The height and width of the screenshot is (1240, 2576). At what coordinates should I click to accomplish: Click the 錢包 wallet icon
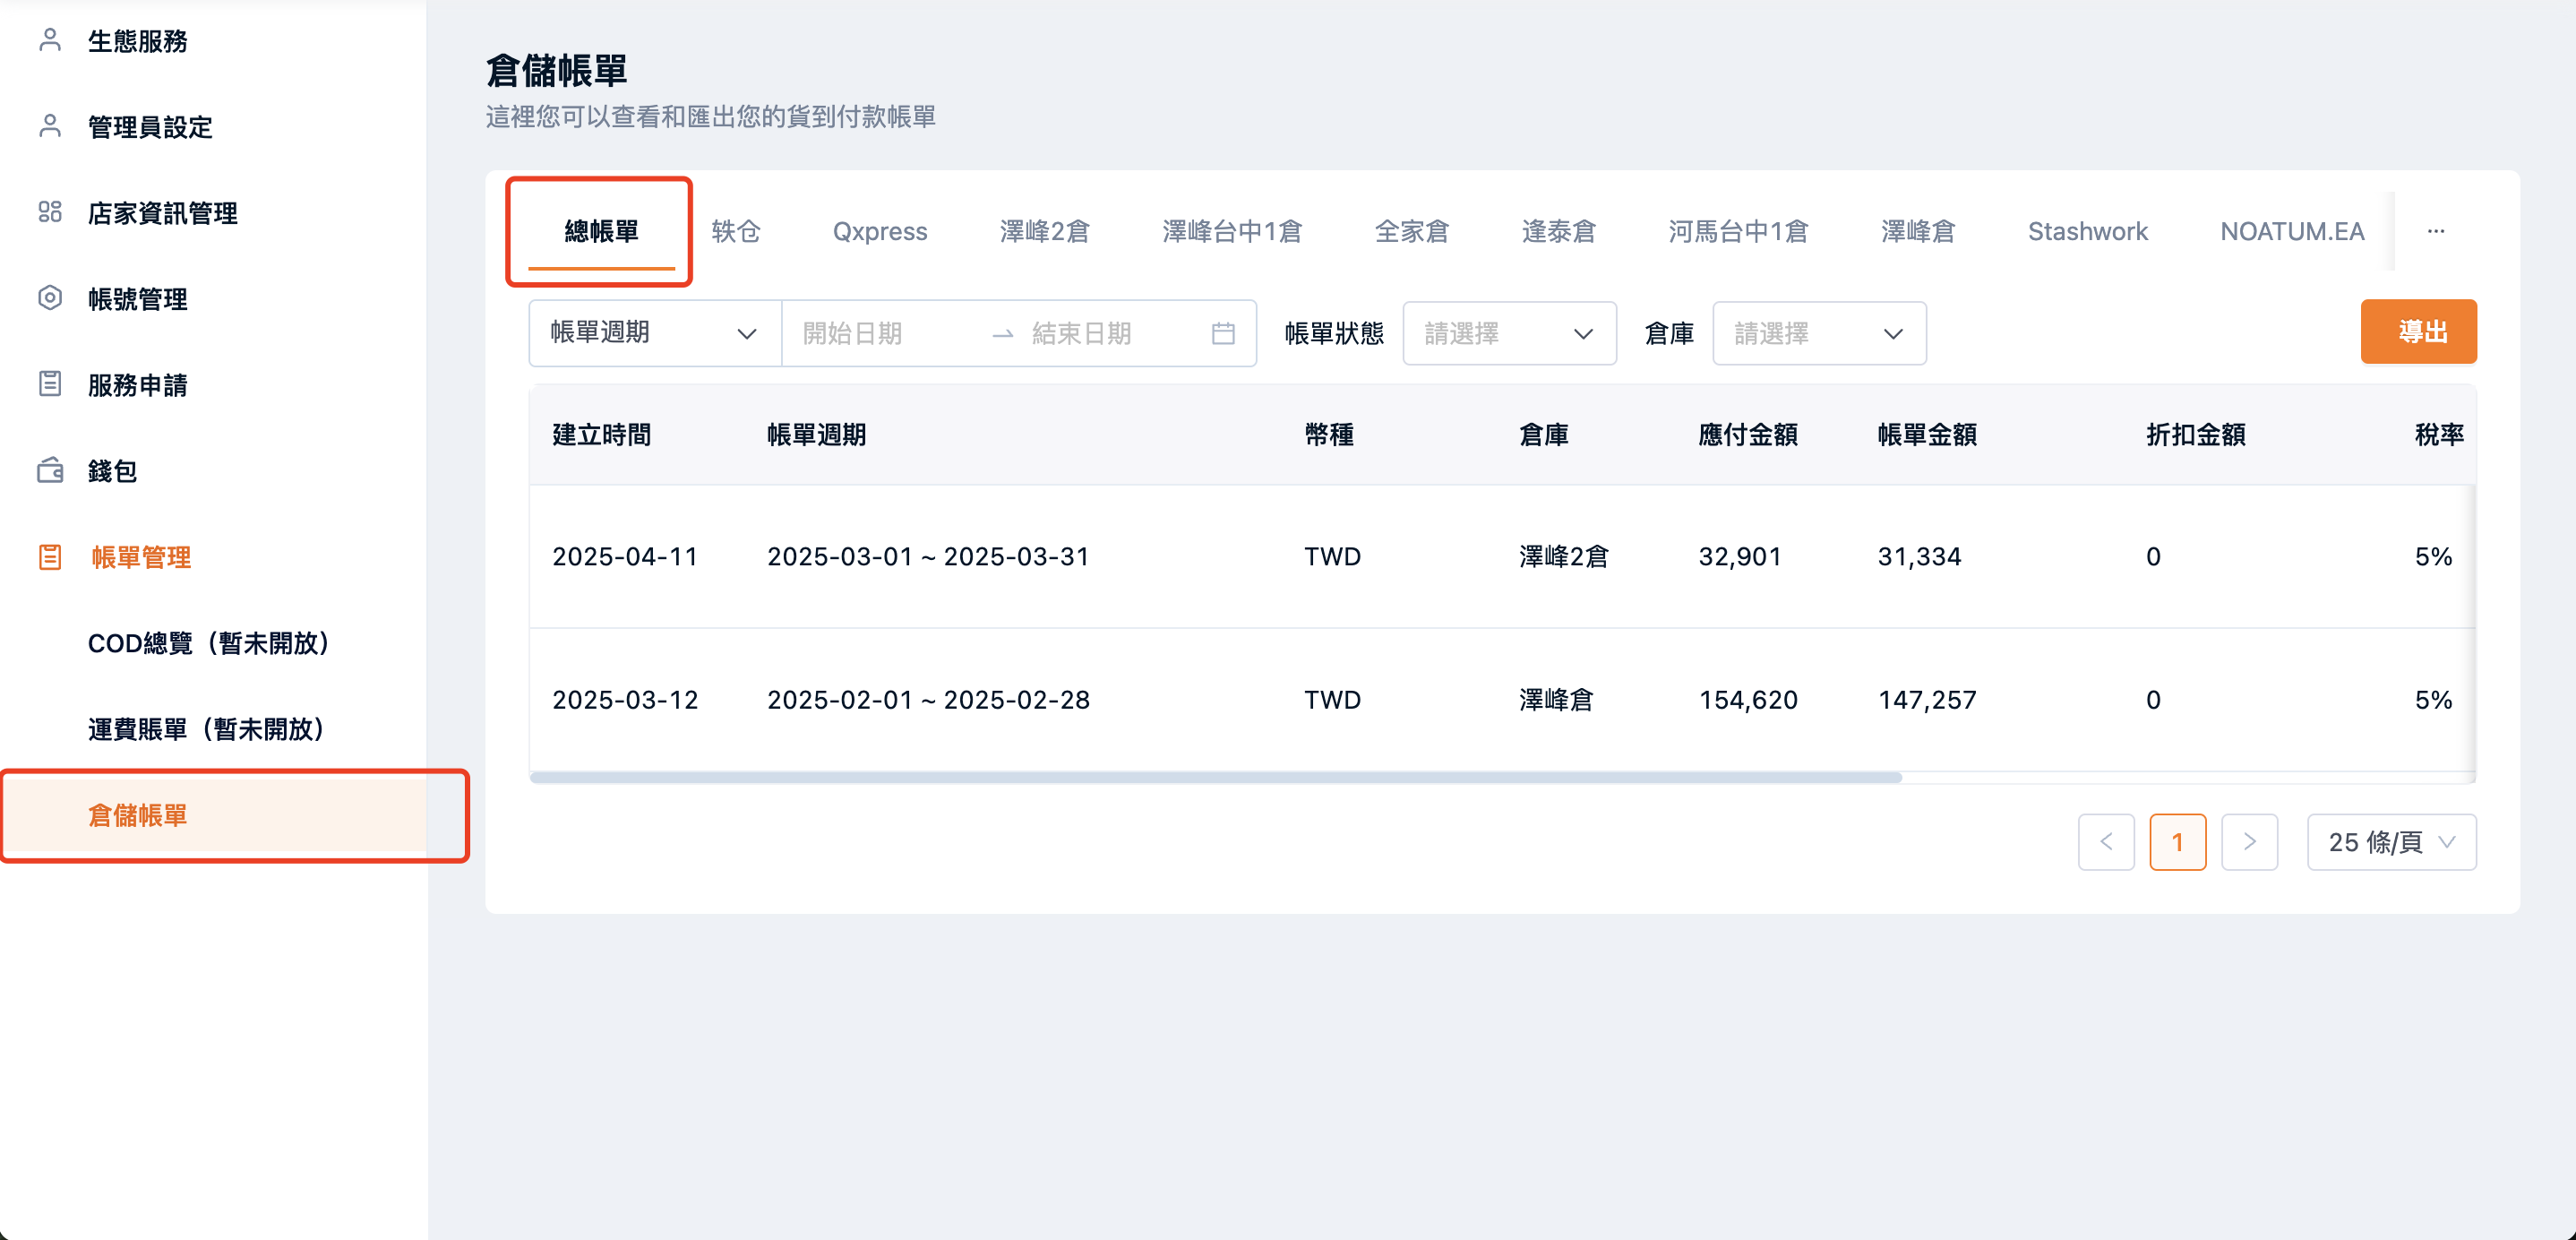coord(50,470)
